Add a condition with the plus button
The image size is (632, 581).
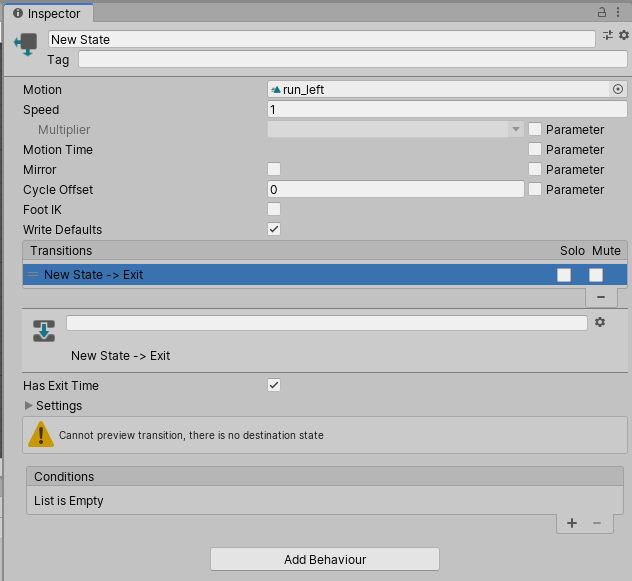[x=572, y=523]
